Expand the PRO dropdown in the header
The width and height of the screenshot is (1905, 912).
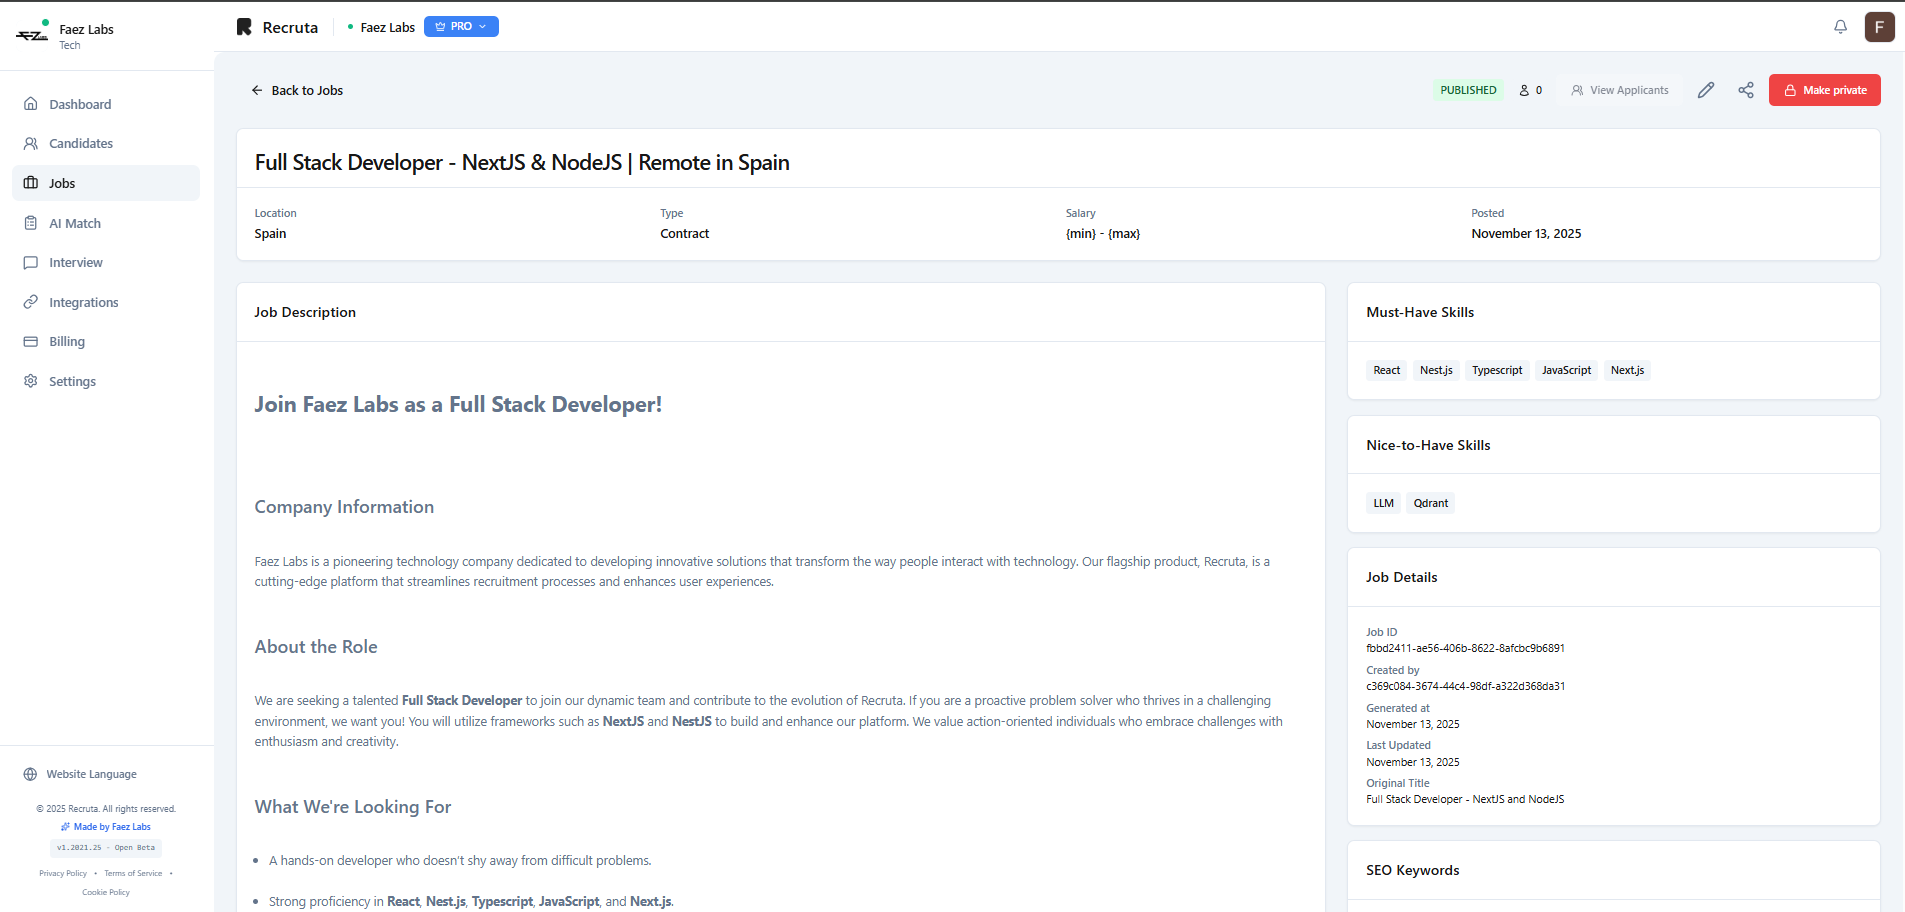coord(461,26)
